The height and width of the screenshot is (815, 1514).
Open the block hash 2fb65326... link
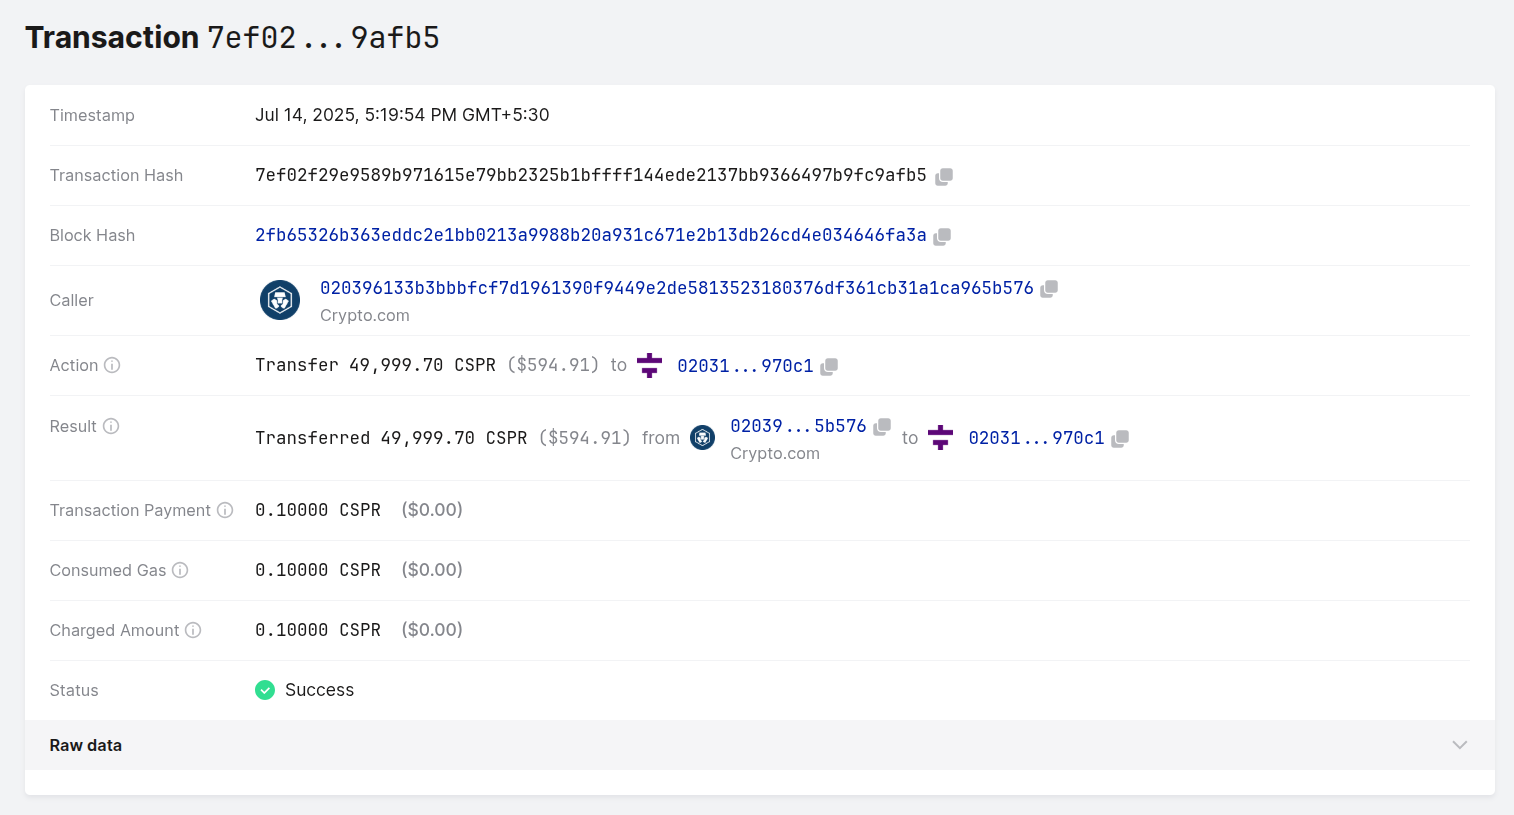[591, 235]
